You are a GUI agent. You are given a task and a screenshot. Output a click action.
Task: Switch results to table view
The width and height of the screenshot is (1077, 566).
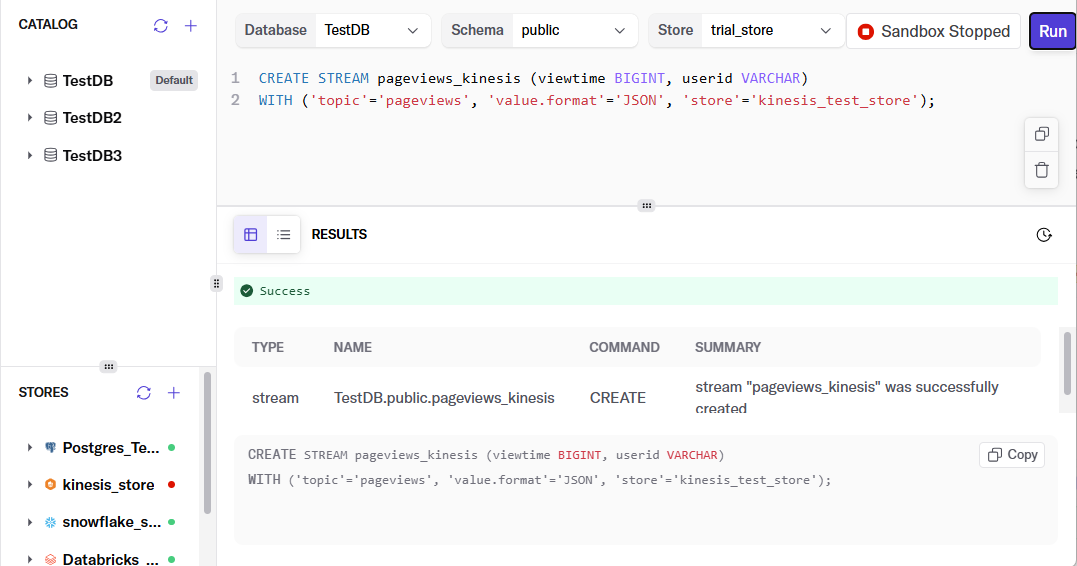(x=251, y=235)
